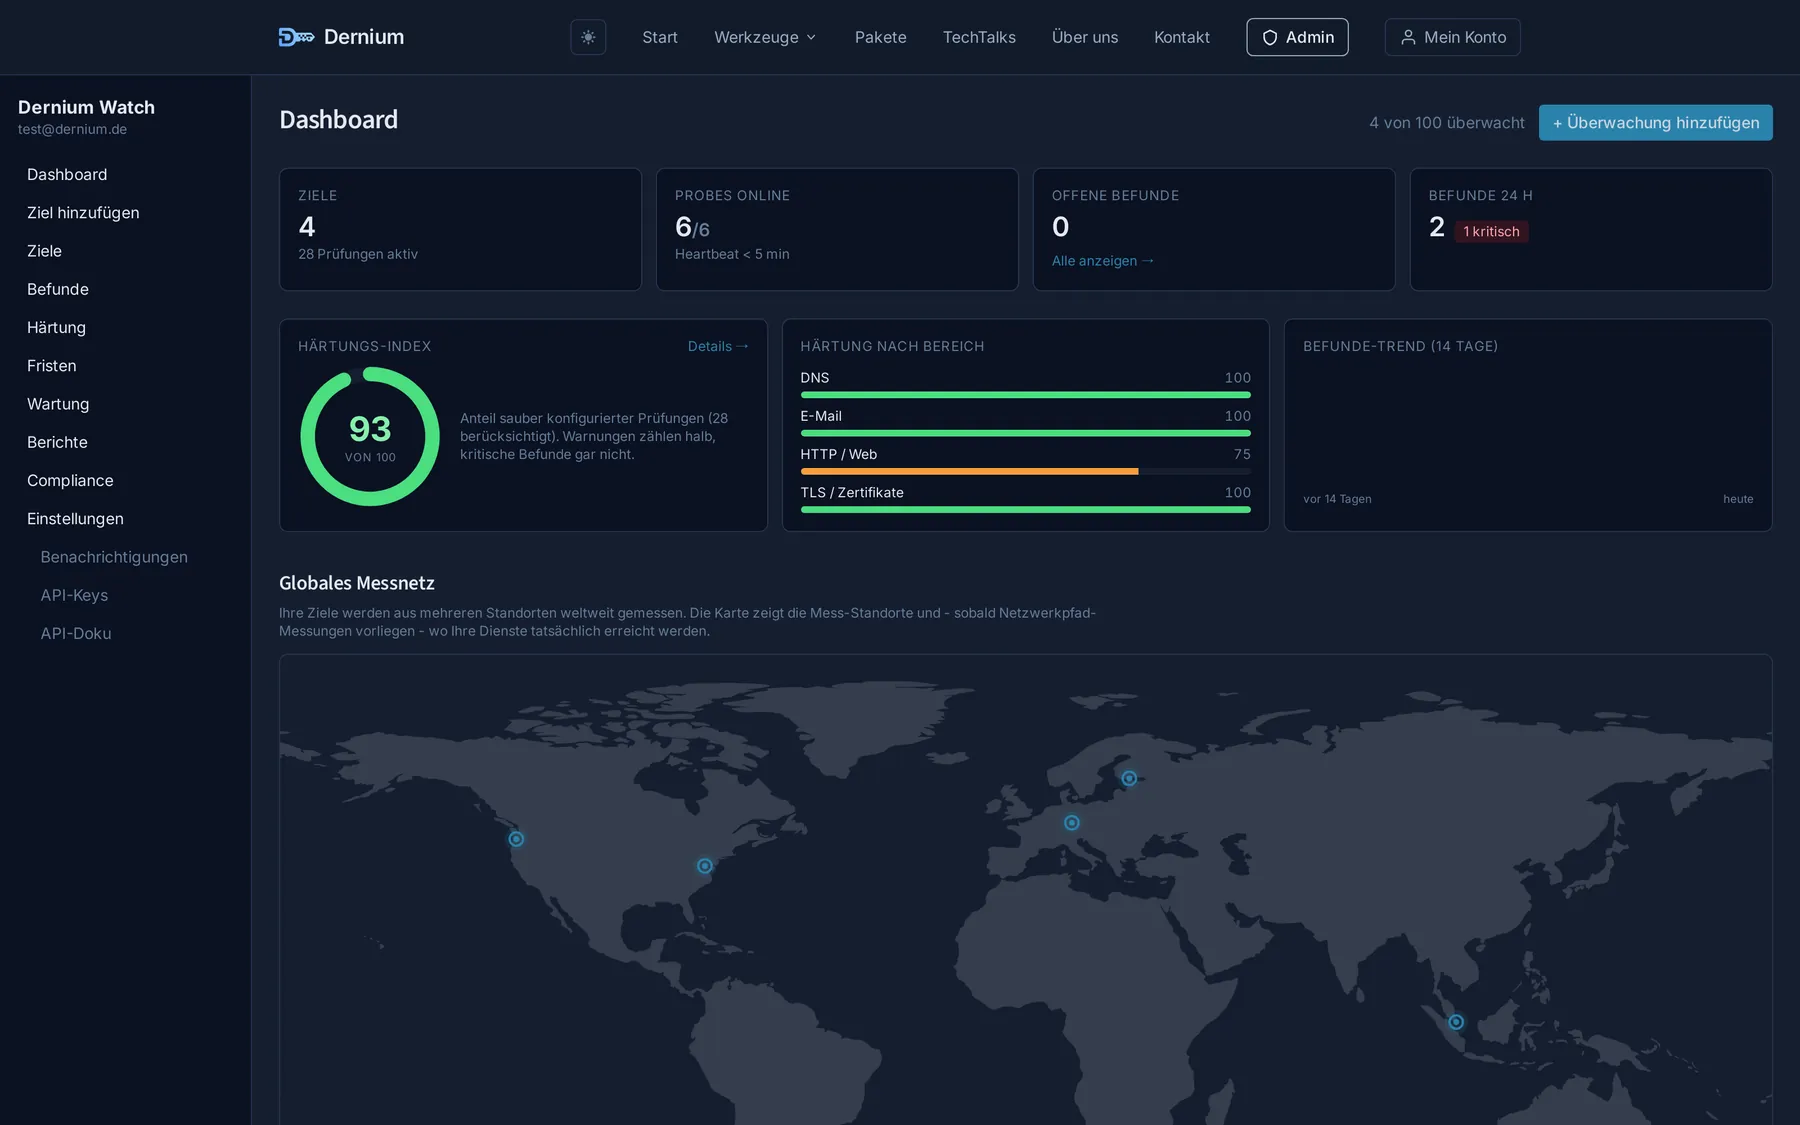Viewport: 1800px width, 1125px height.
Task: Click the Dernium Watch sidebar title
Action: point(86,107)
